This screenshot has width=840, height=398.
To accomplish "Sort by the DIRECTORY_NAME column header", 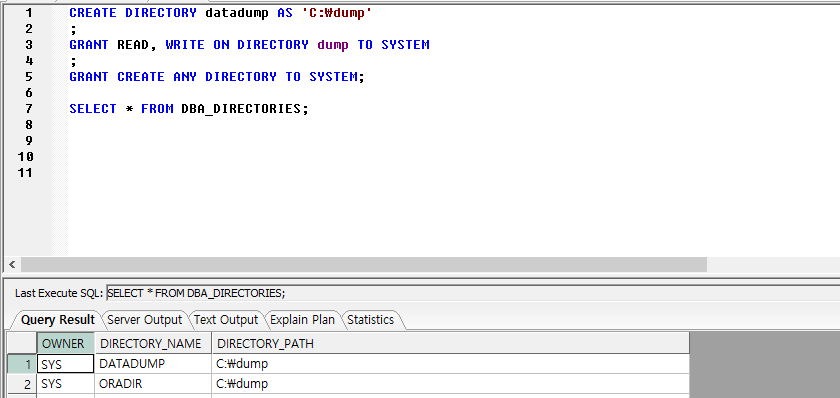I will point(153,343).
